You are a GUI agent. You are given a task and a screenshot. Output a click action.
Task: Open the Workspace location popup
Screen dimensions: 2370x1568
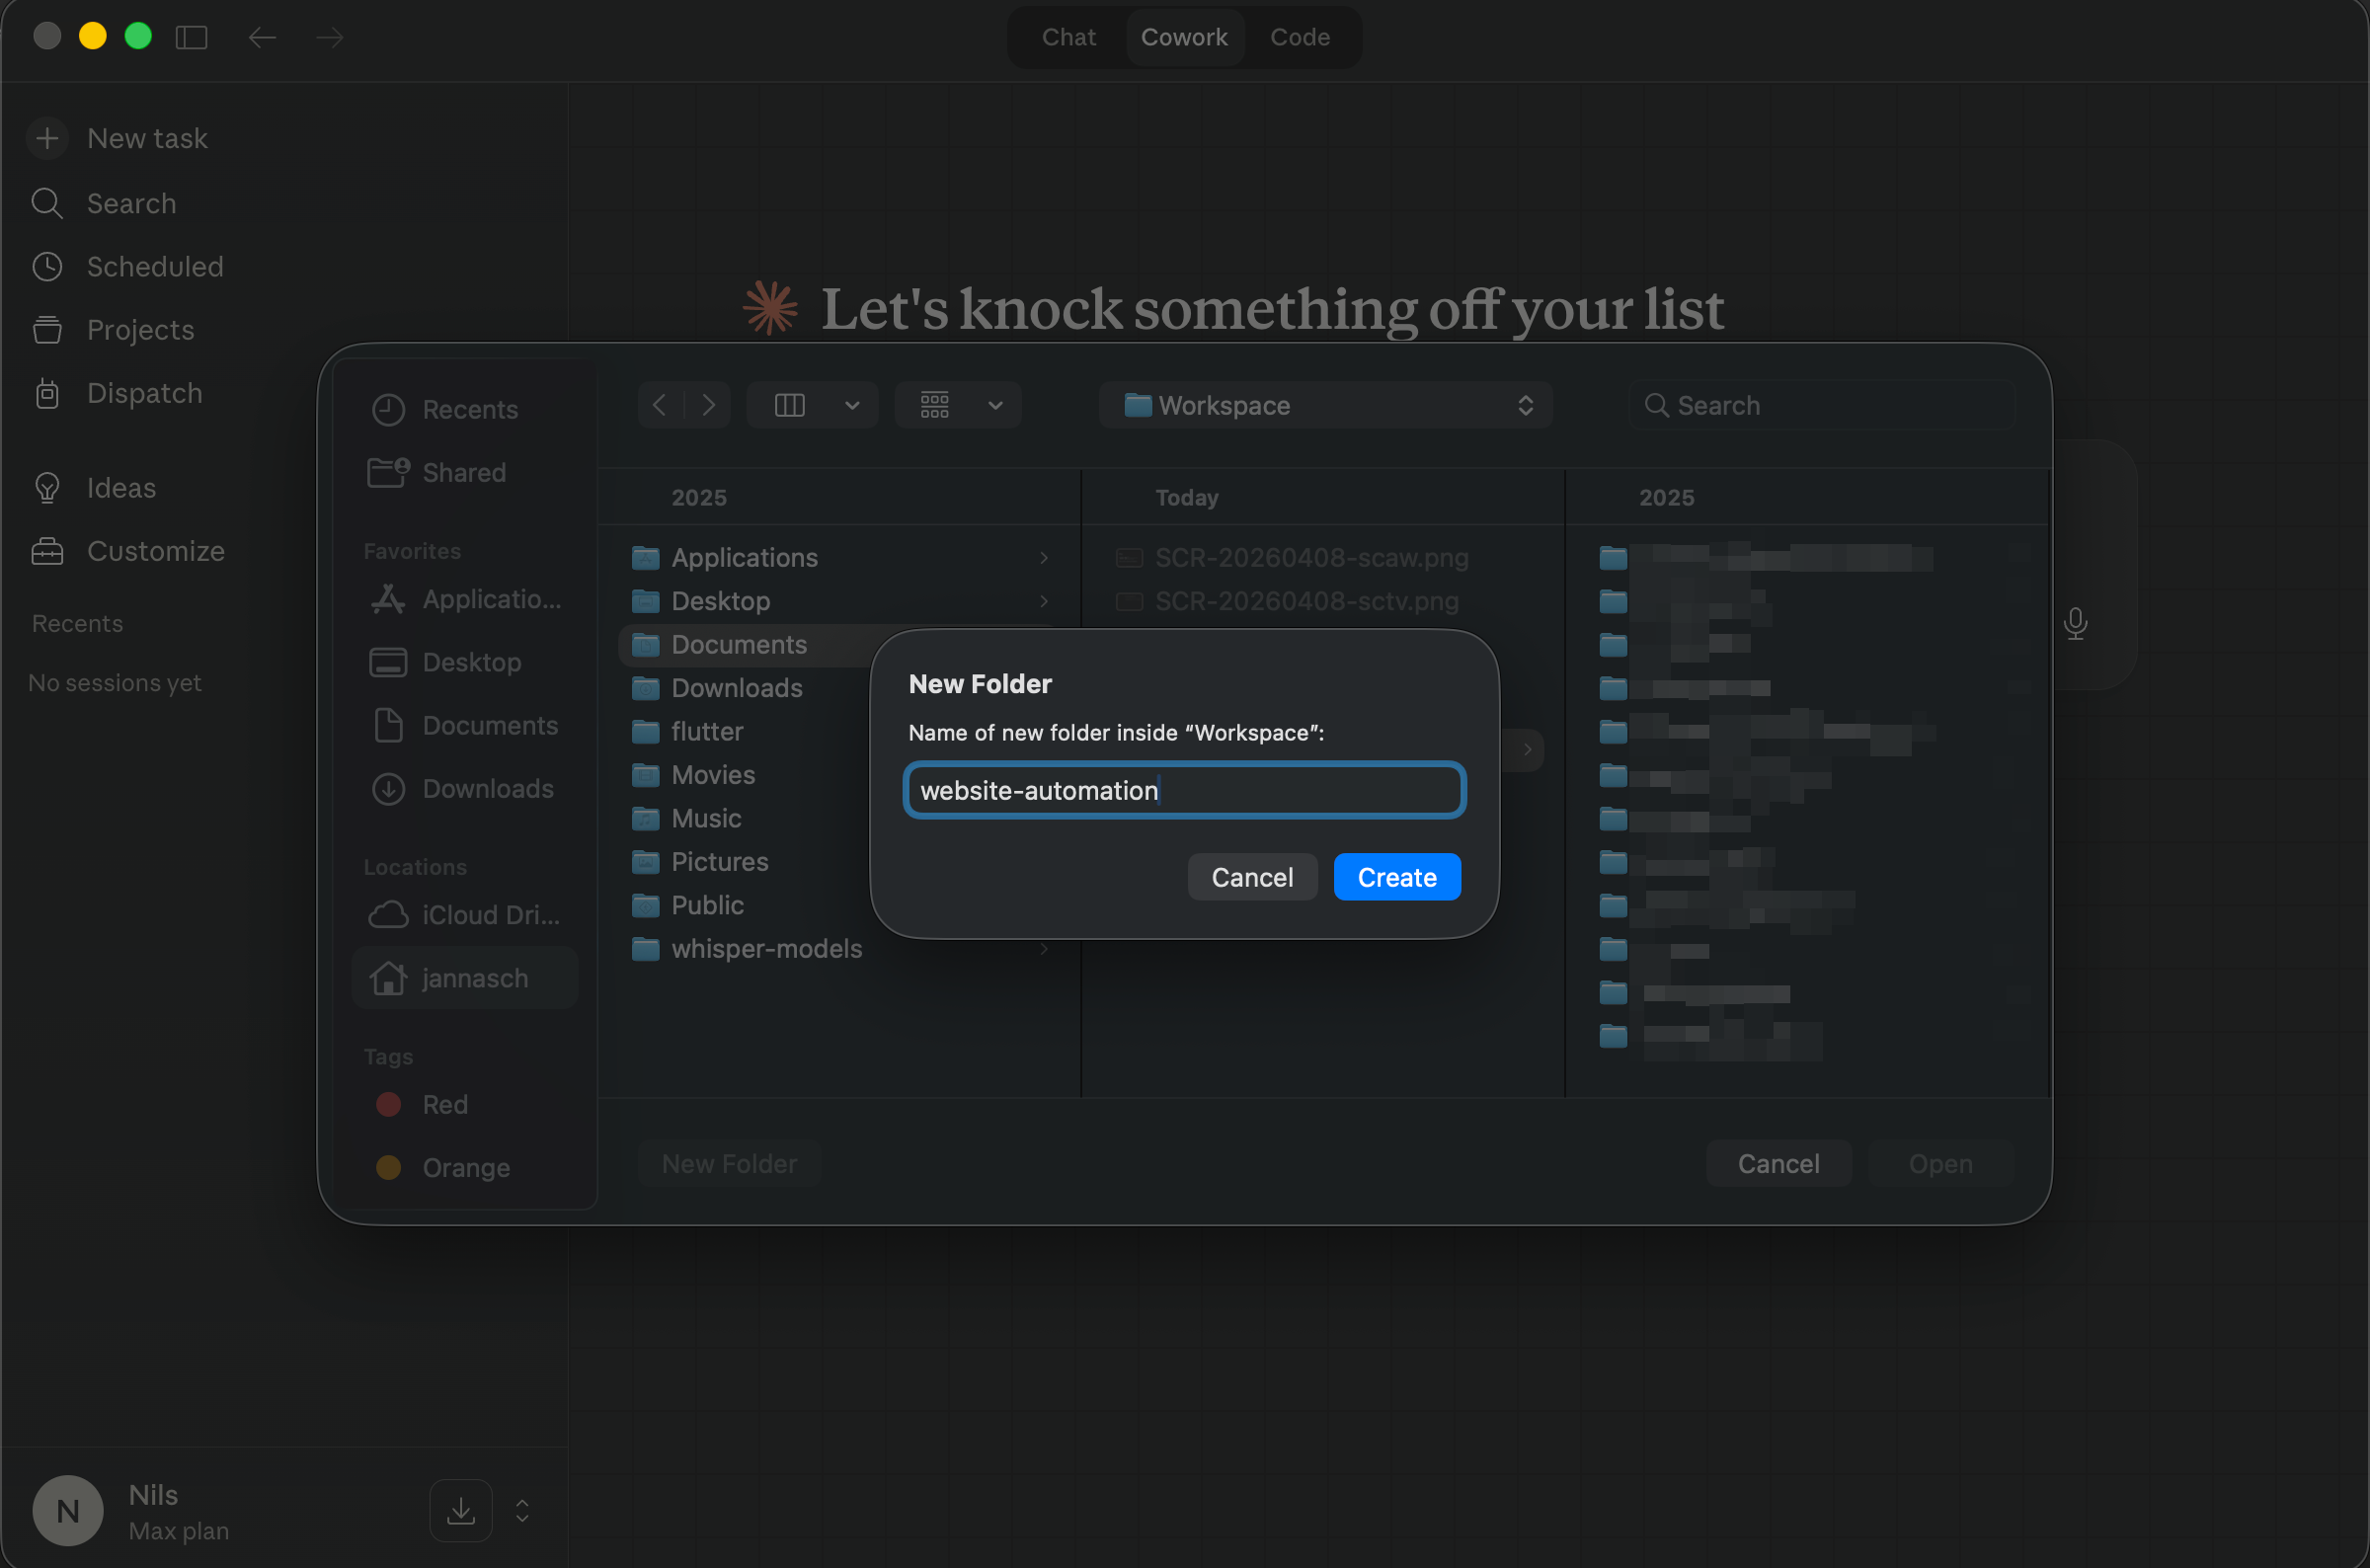1325,405
